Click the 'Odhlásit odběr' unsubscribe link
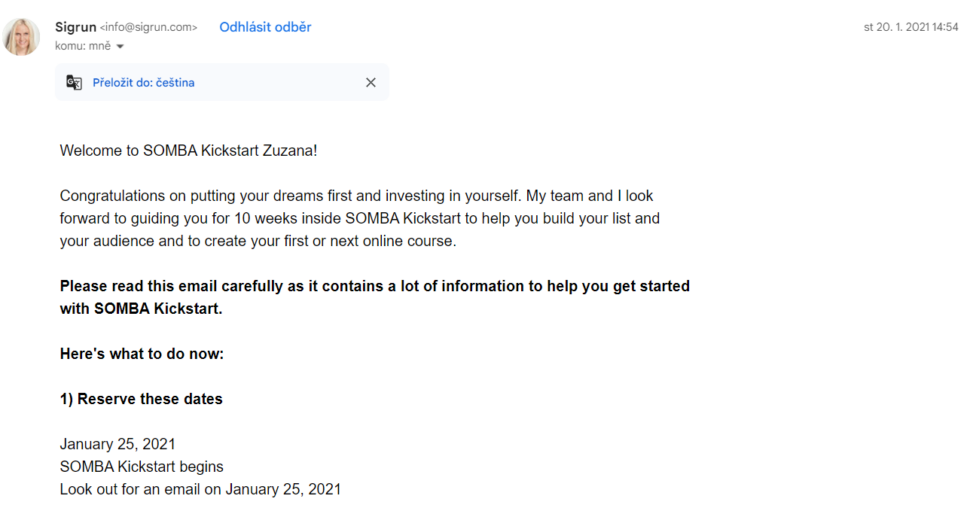The height and width of the screenshot is (514, 970). pyautogui.click(x=265, y=27)
